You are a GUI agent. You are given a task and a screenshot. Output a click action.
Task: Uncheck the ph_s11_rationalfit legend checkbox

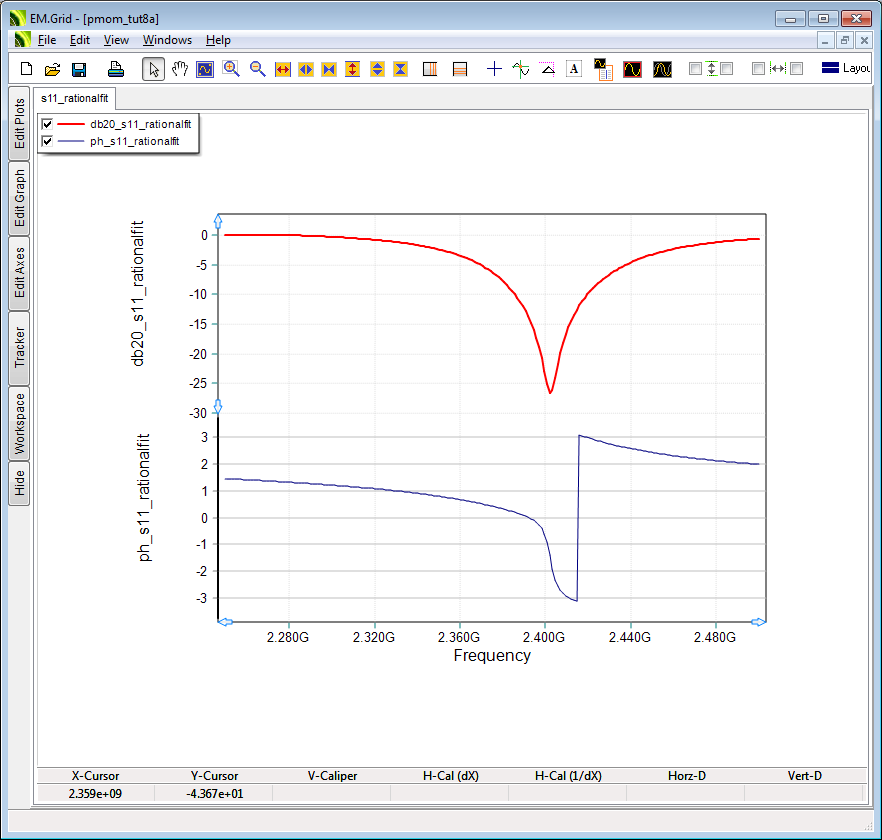tap(47, 142)
